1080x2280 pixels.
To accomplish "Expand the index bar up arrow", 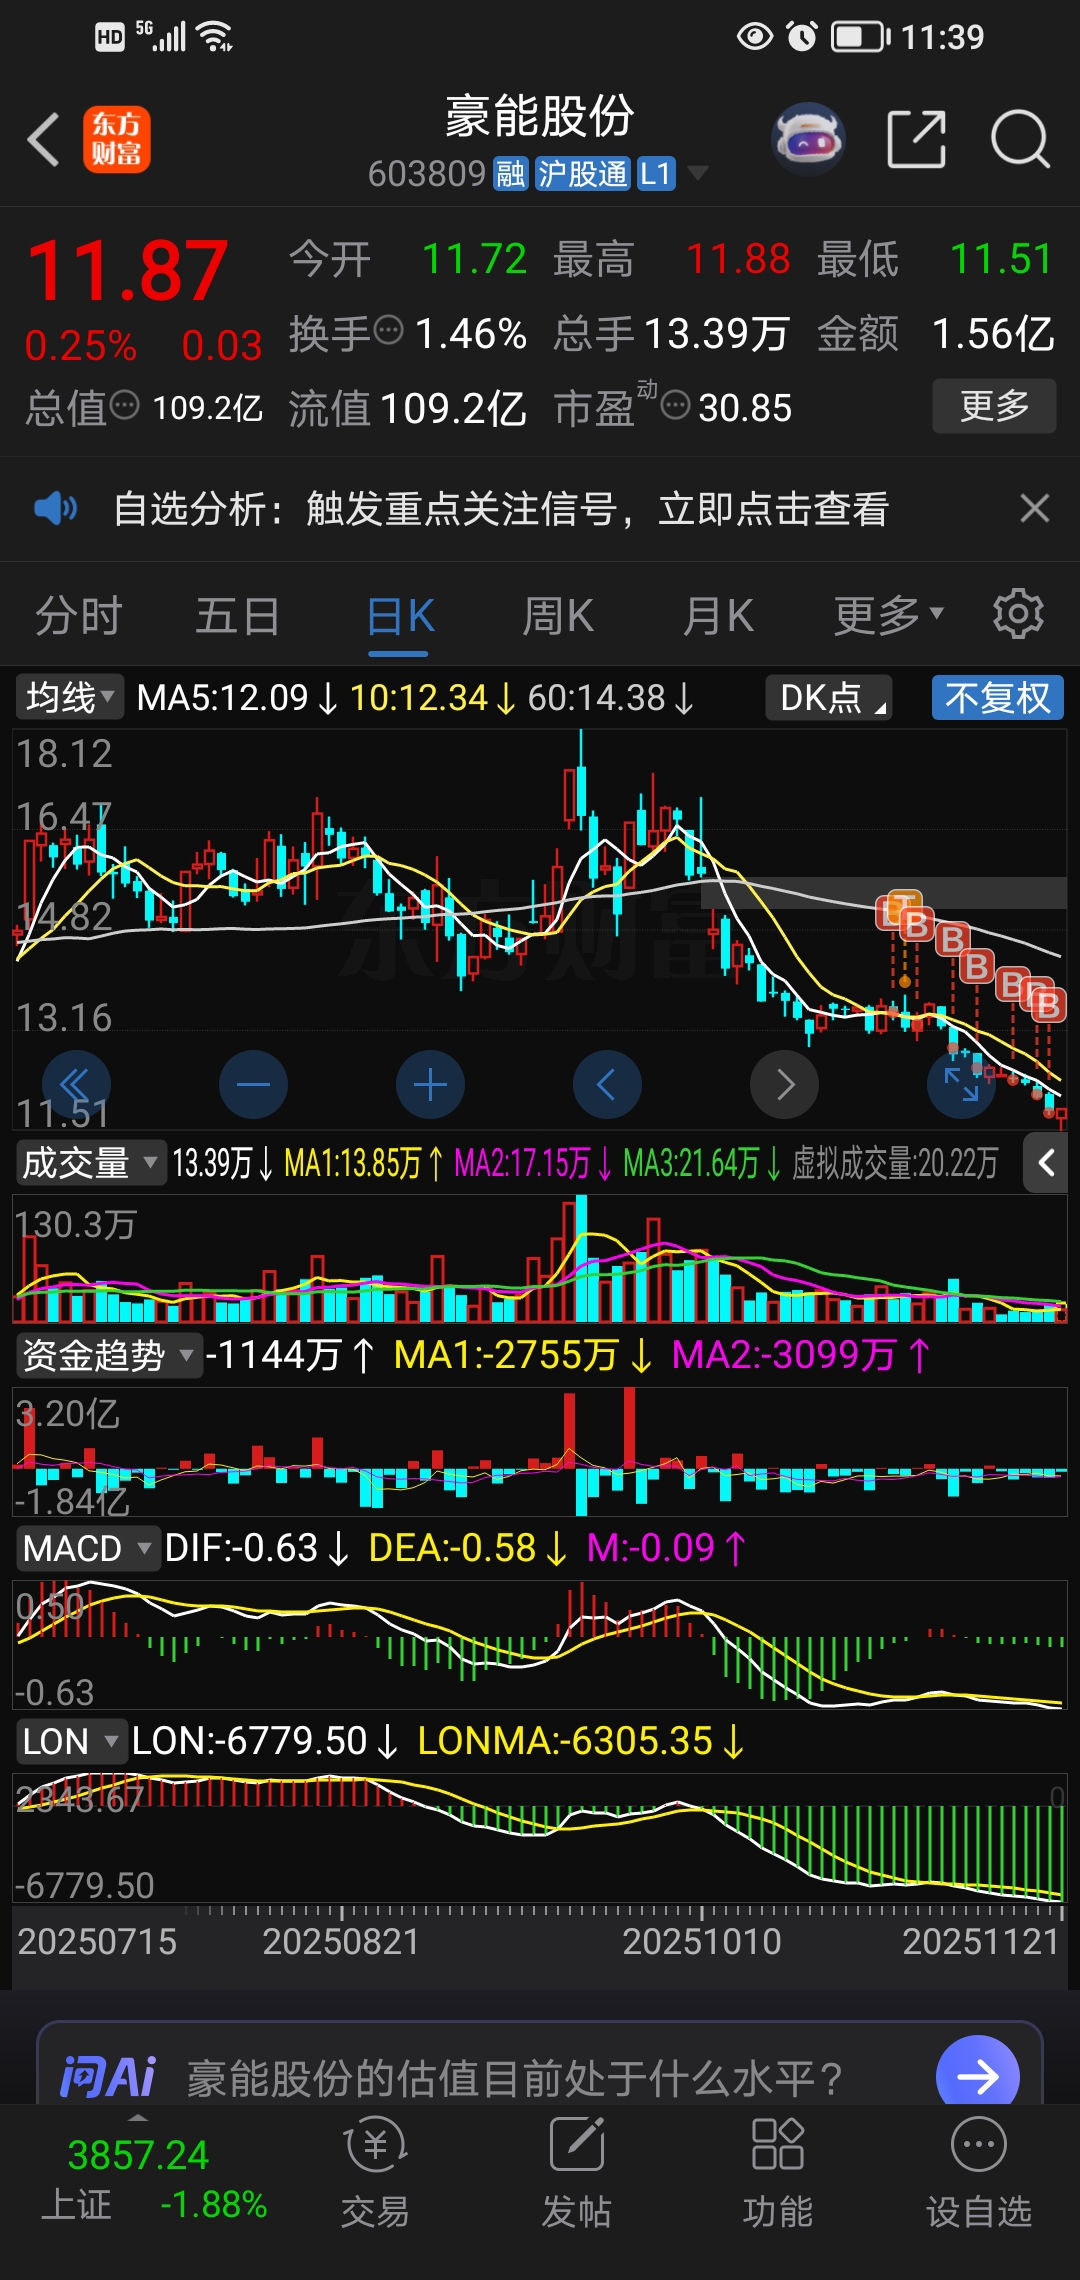I will click(x=138, y=2118).
